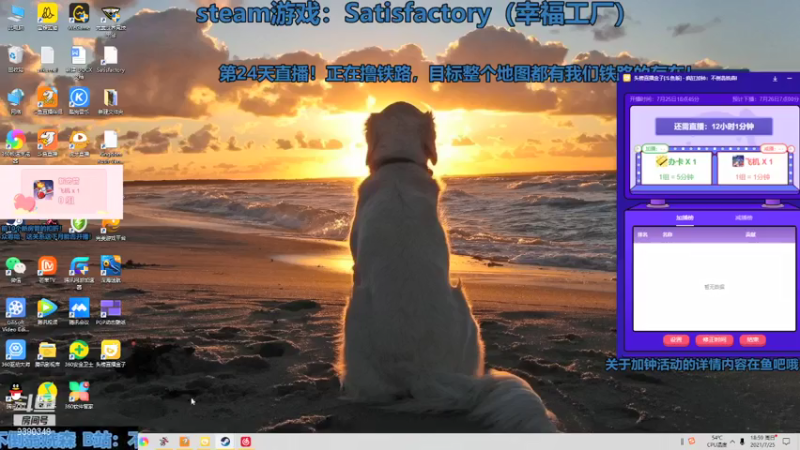Open the WeGame desktop shortcut
This screenshot has height=450, width=800.
[79, 17]
